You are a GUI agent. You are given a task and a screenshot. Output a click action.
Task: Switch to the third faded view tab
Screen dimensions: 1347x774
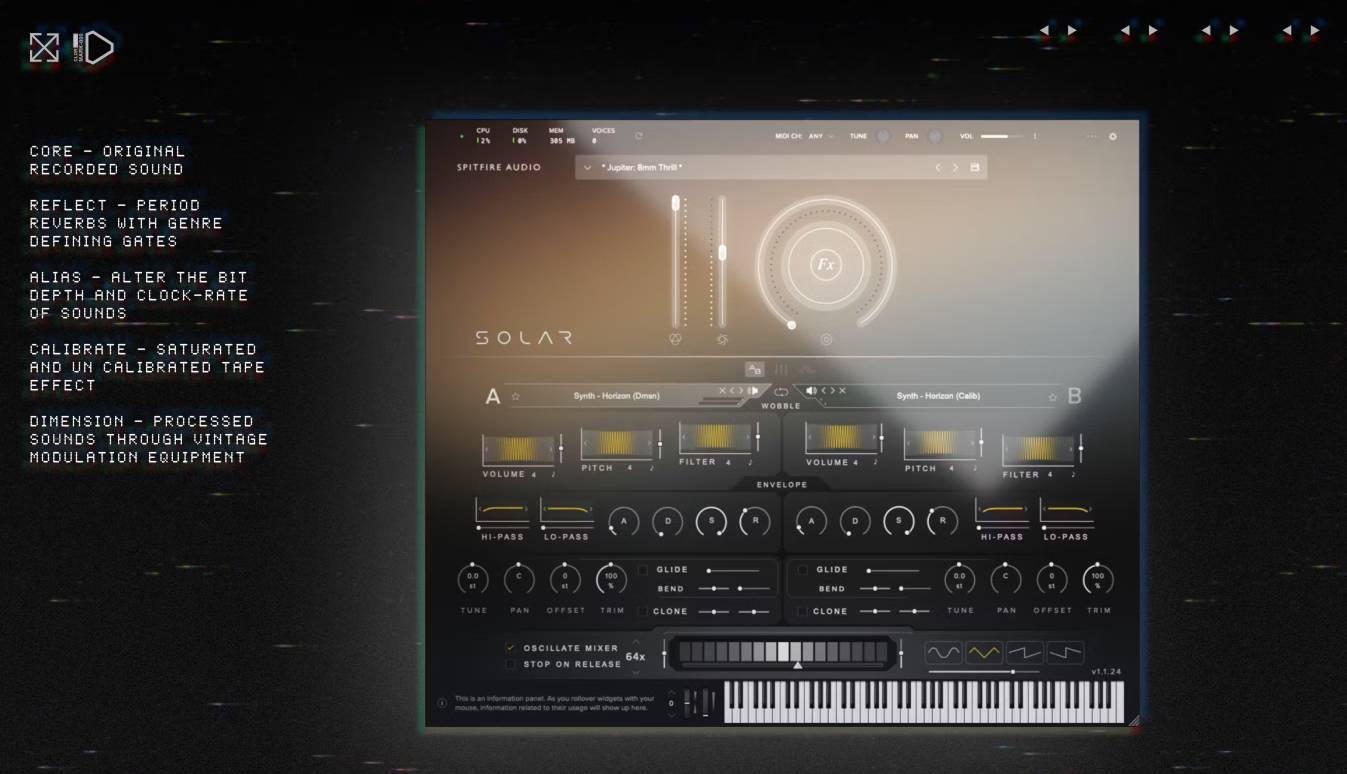[807, 370]
